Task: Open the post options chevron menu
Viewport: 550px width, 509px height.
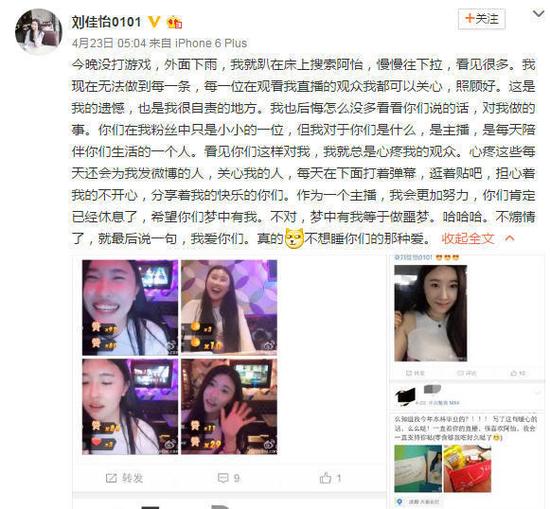Action: [x=538, y=14]
